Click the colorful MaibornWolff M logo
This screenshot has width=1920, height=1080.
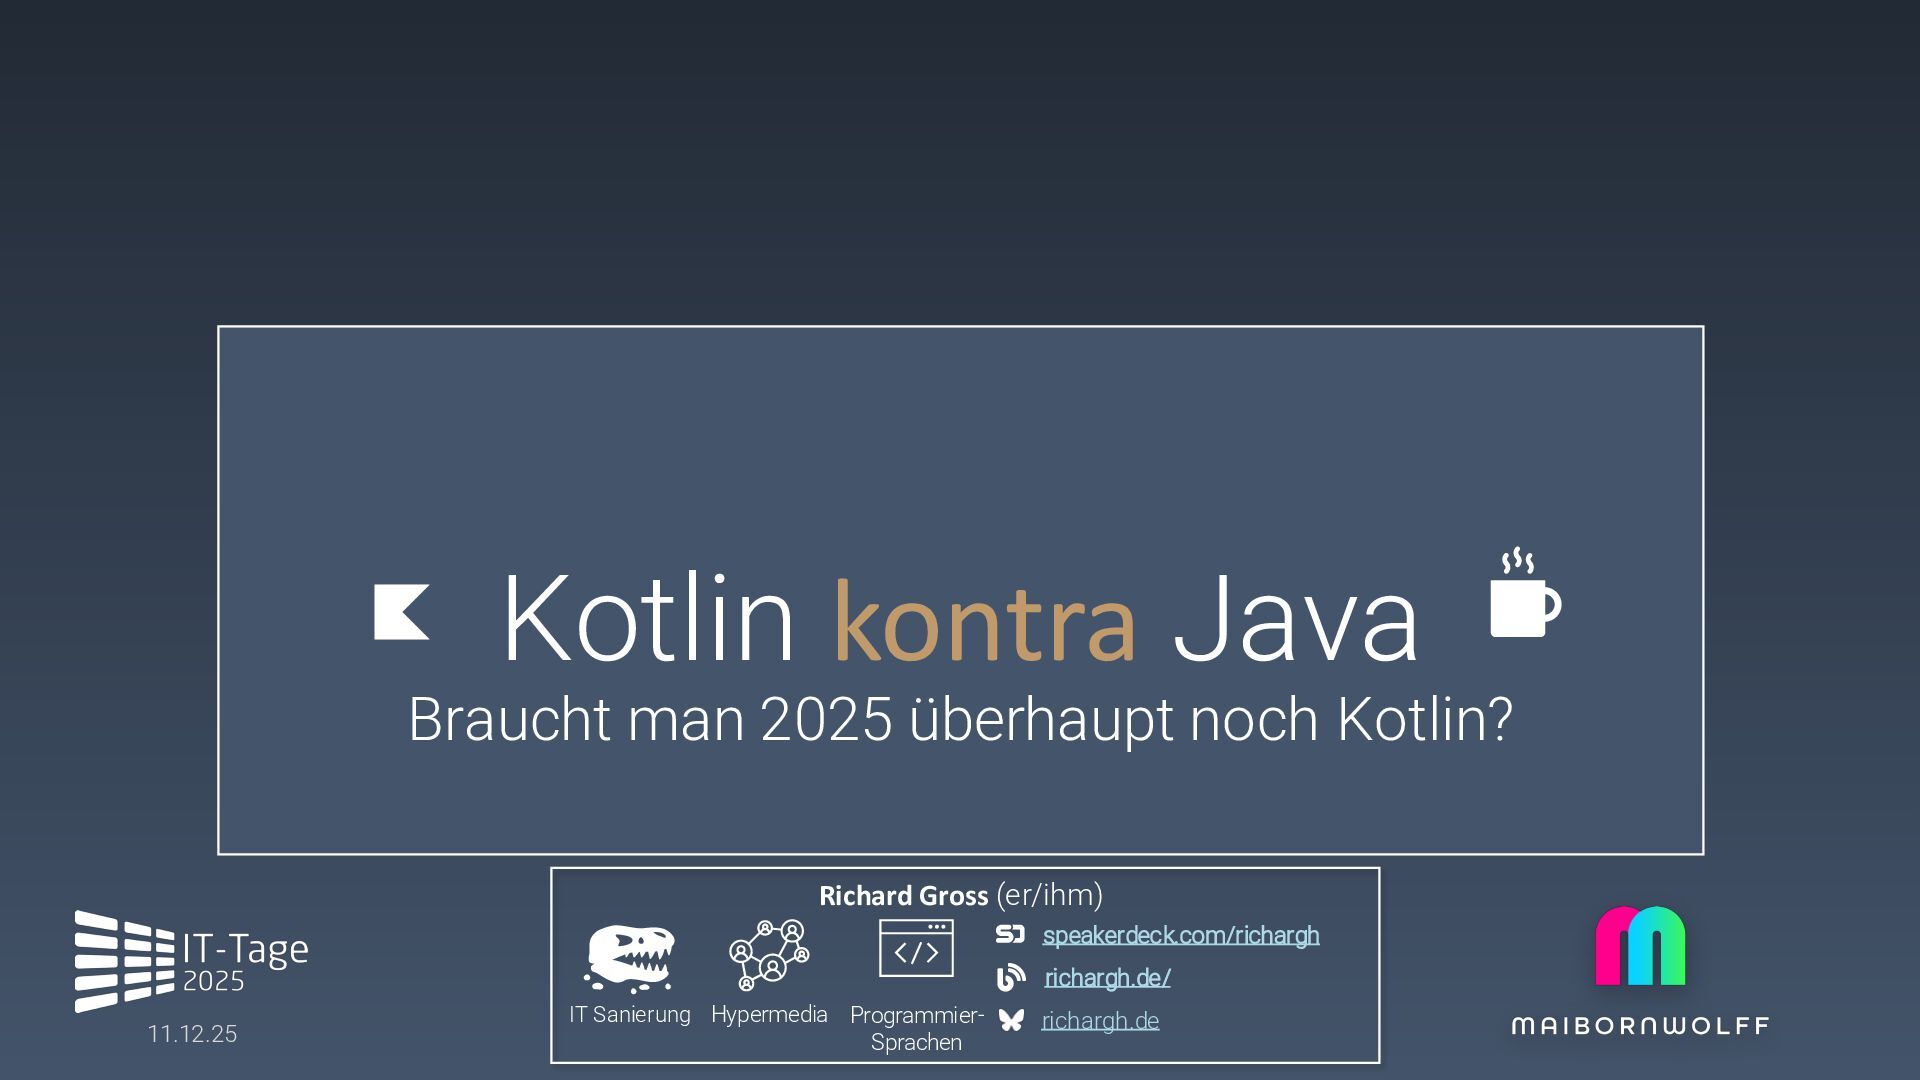(1640, 946)
